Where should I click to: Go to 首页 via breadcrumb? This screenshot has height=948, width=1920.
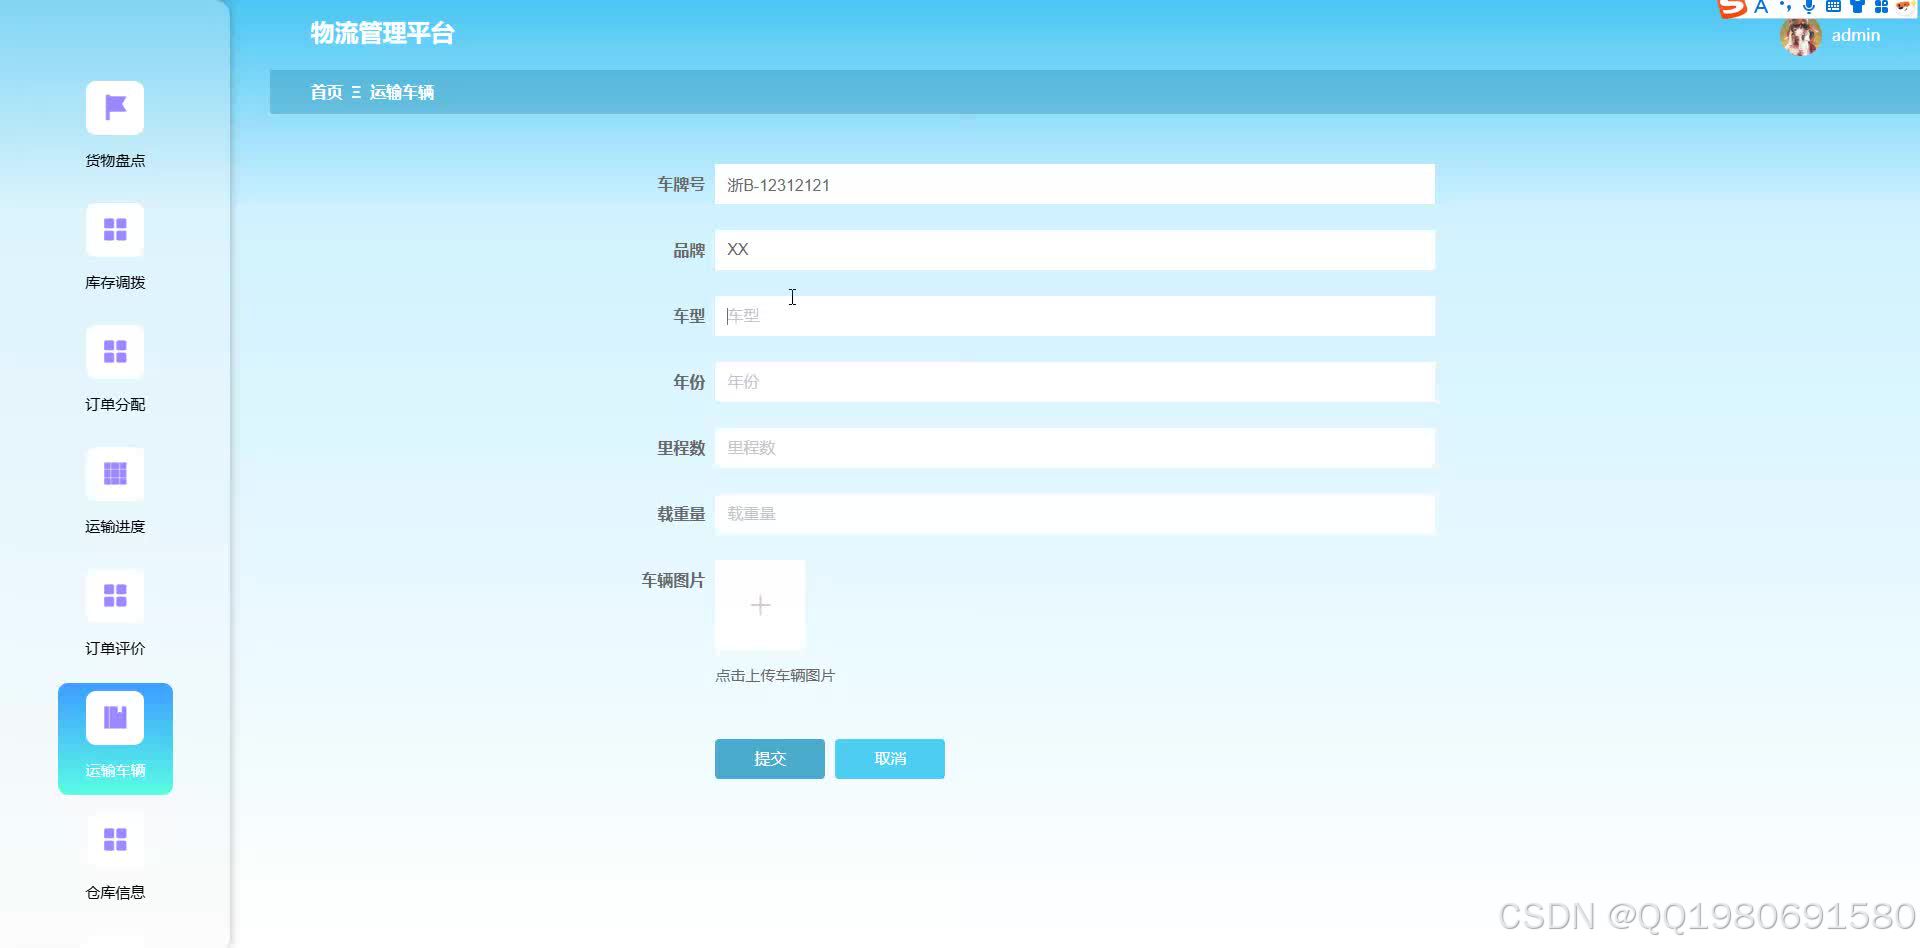point(326,92)
